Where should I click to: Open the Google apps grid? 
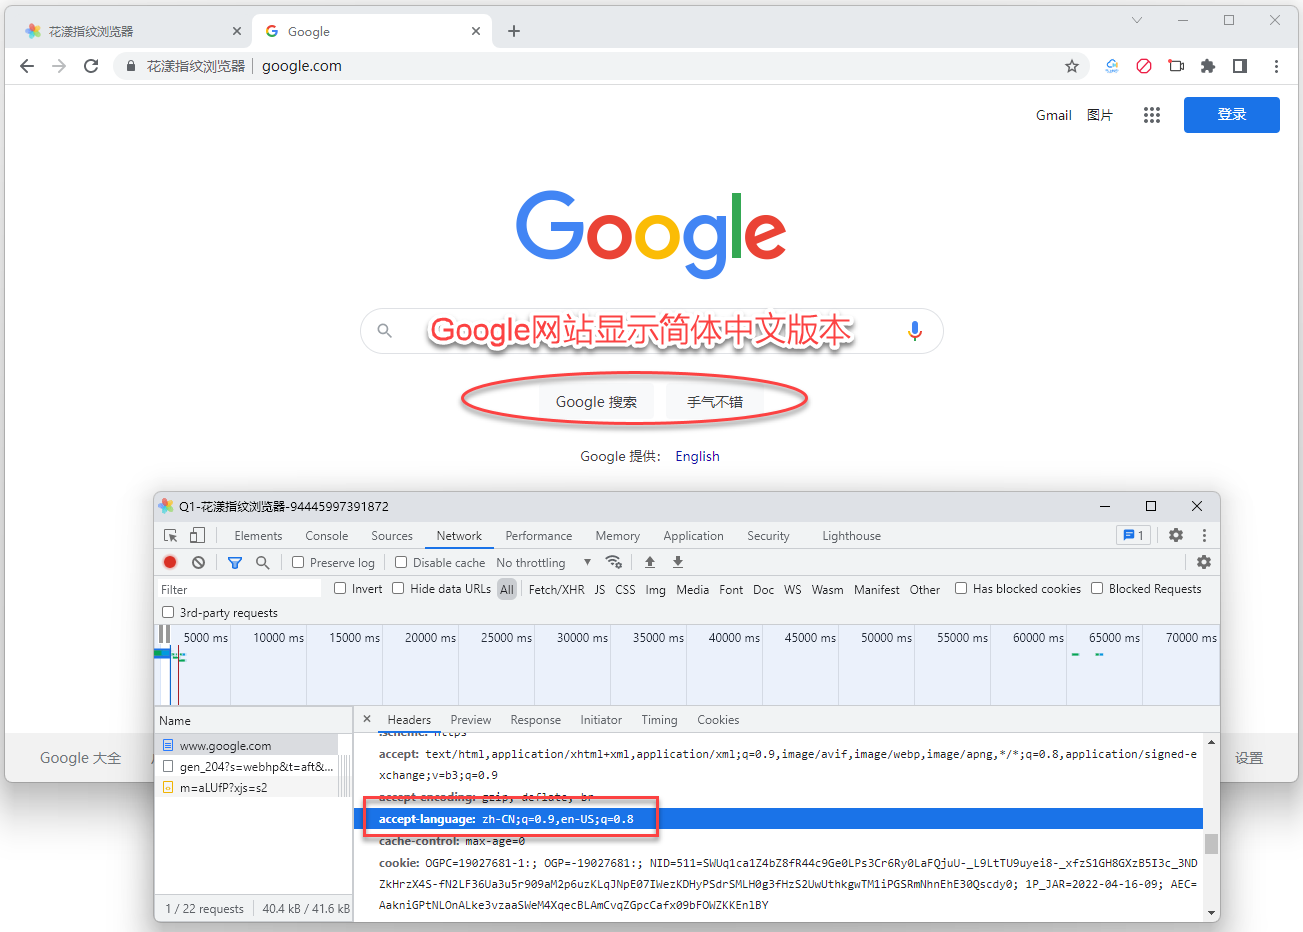(1152, 115)
